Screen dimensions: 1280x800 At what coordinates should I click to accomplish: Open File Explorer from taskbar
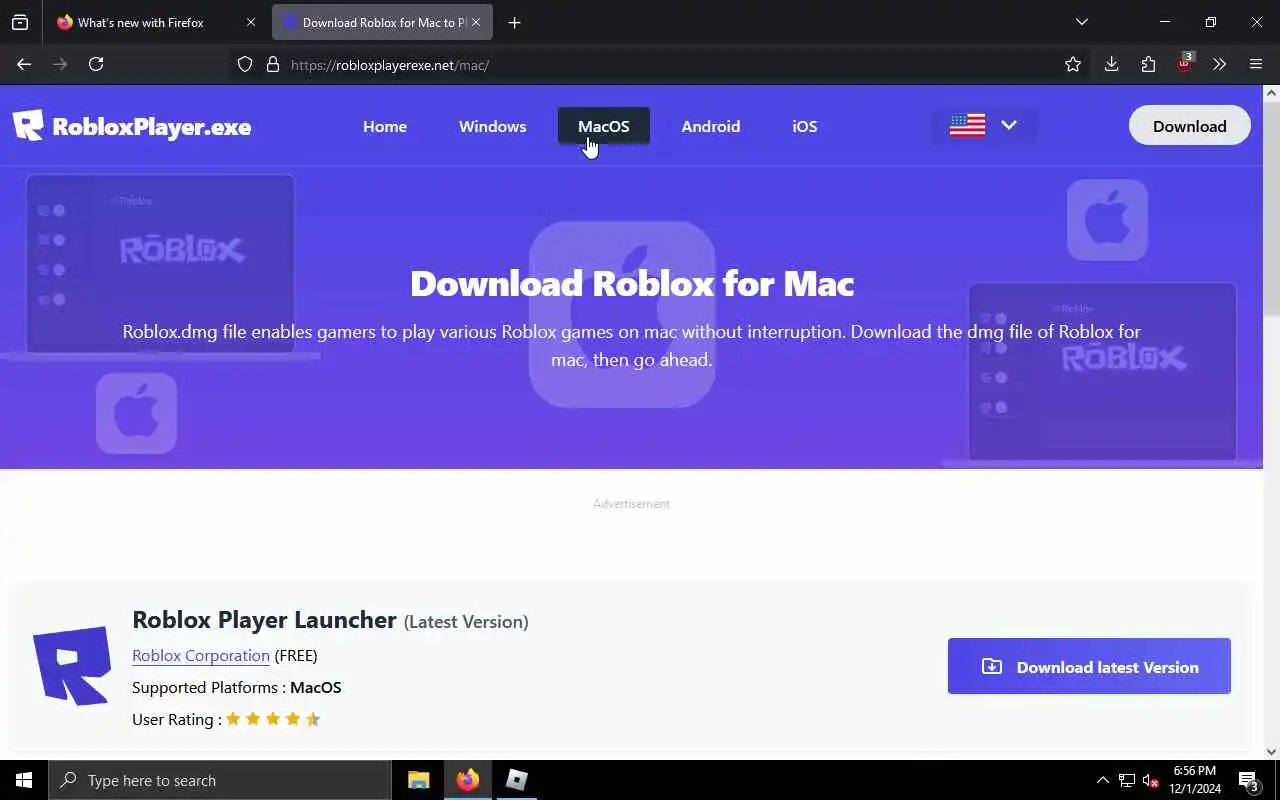(x=419, y=780)
